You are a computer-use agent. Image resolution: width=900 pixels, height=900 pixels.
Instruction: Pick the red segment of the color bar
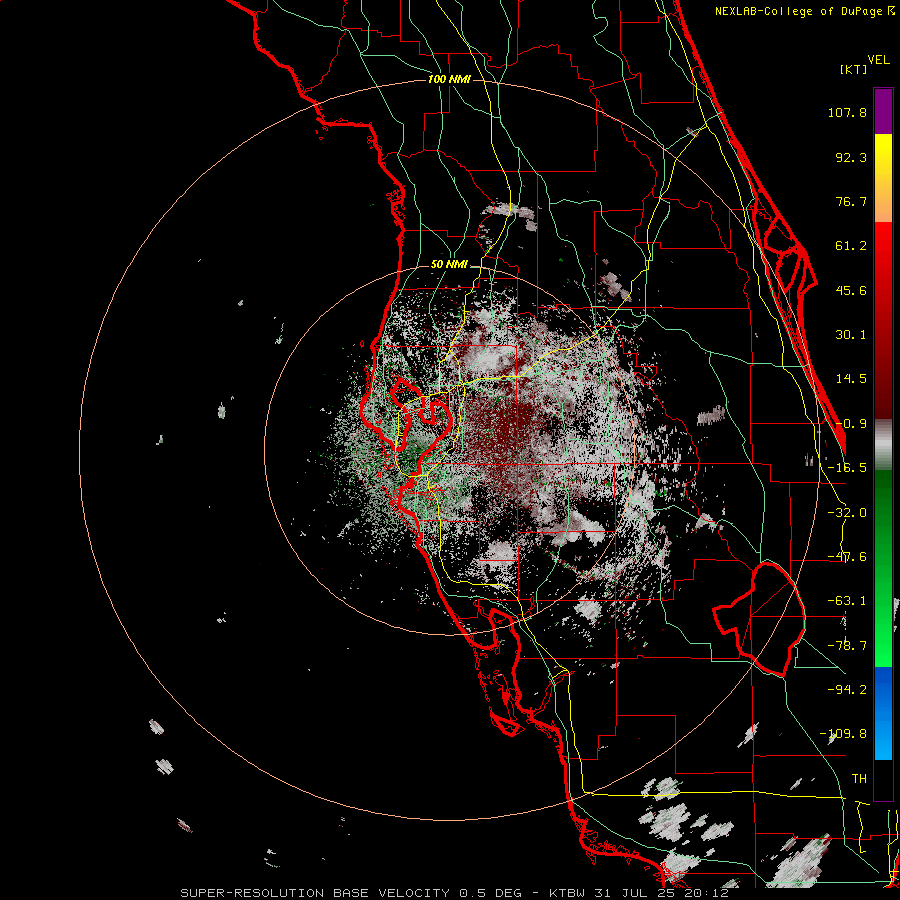(883, 320)
